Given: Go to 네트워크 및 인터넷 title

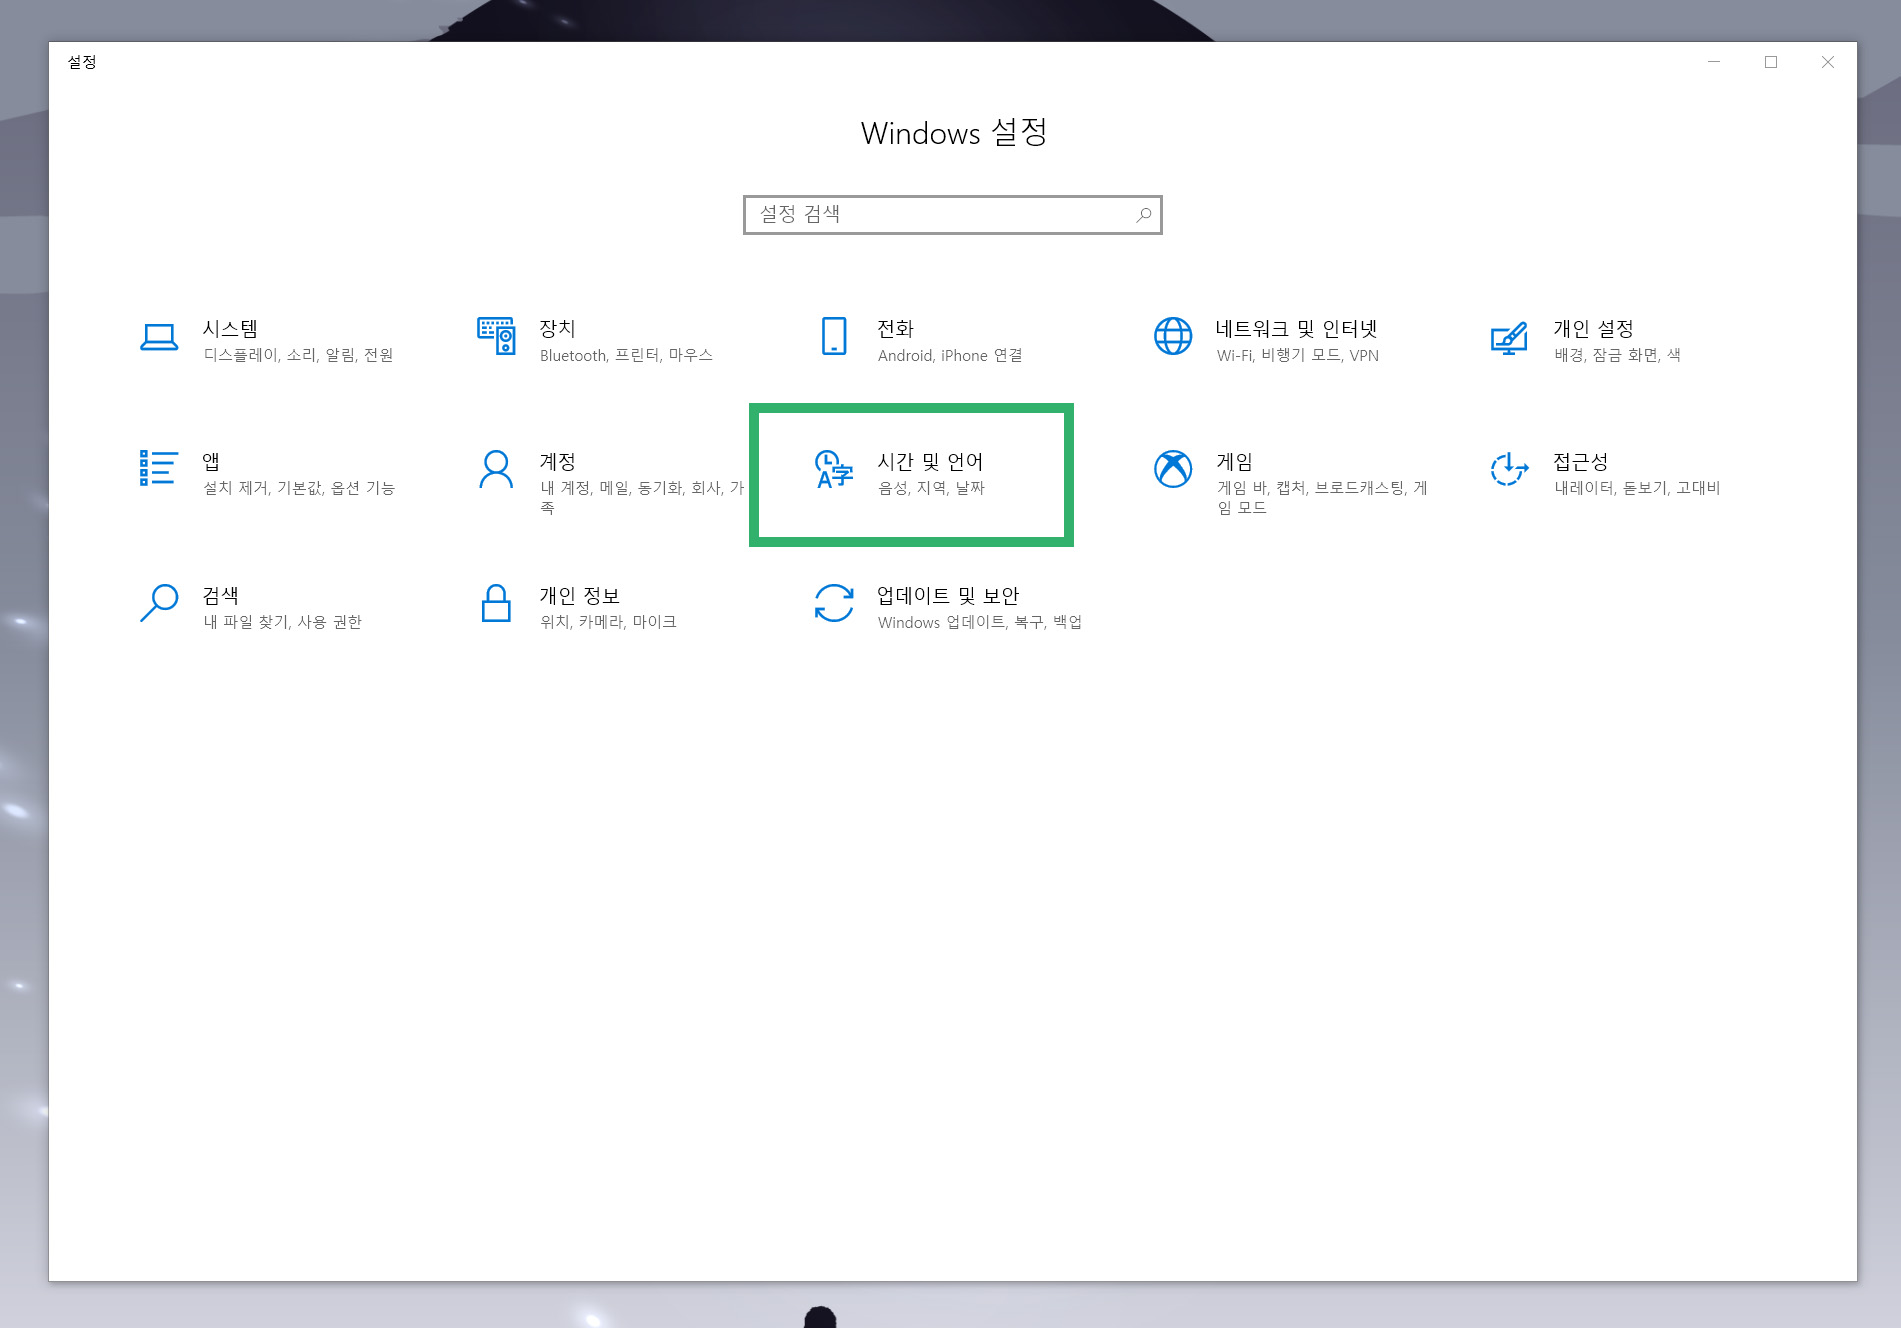Looking at the screenshot, I should tap(1296, 329).
